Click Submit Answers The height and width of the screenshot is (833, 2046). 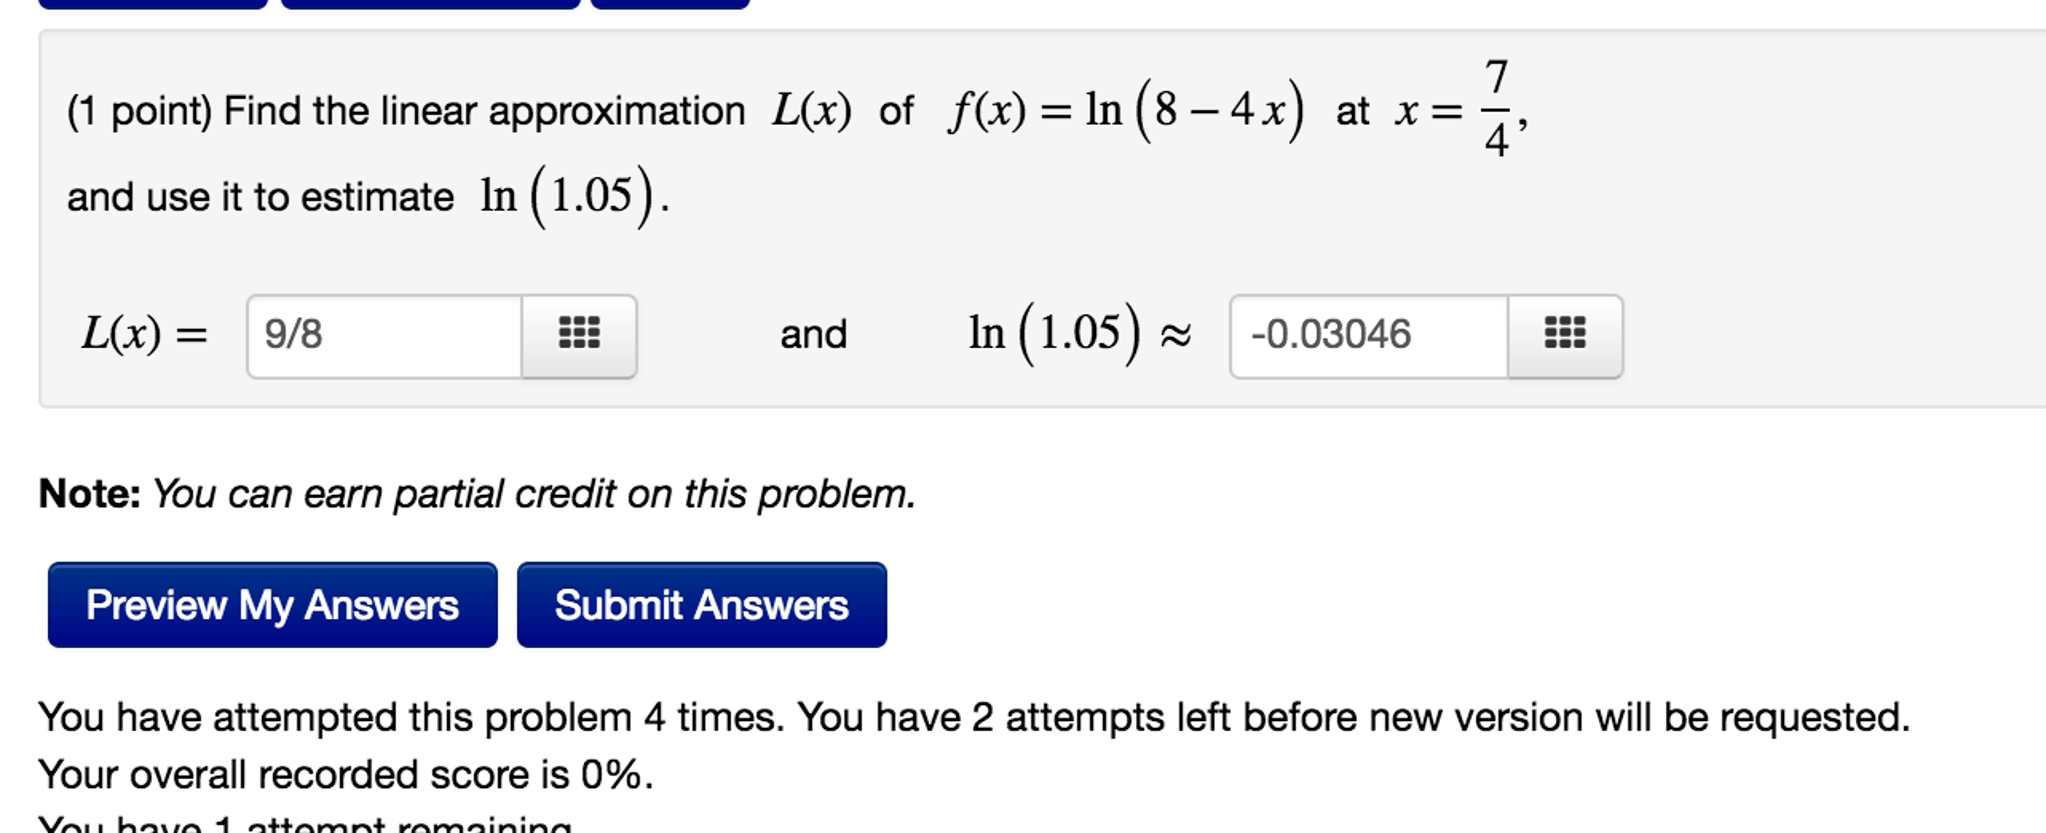click(700, 605)
